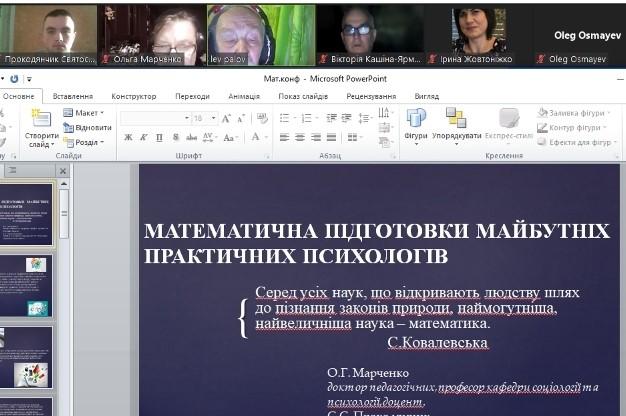This screenshot has height=416, width=626.
Task: Open Фігури shapes gallery
Action: click(416, 126)
